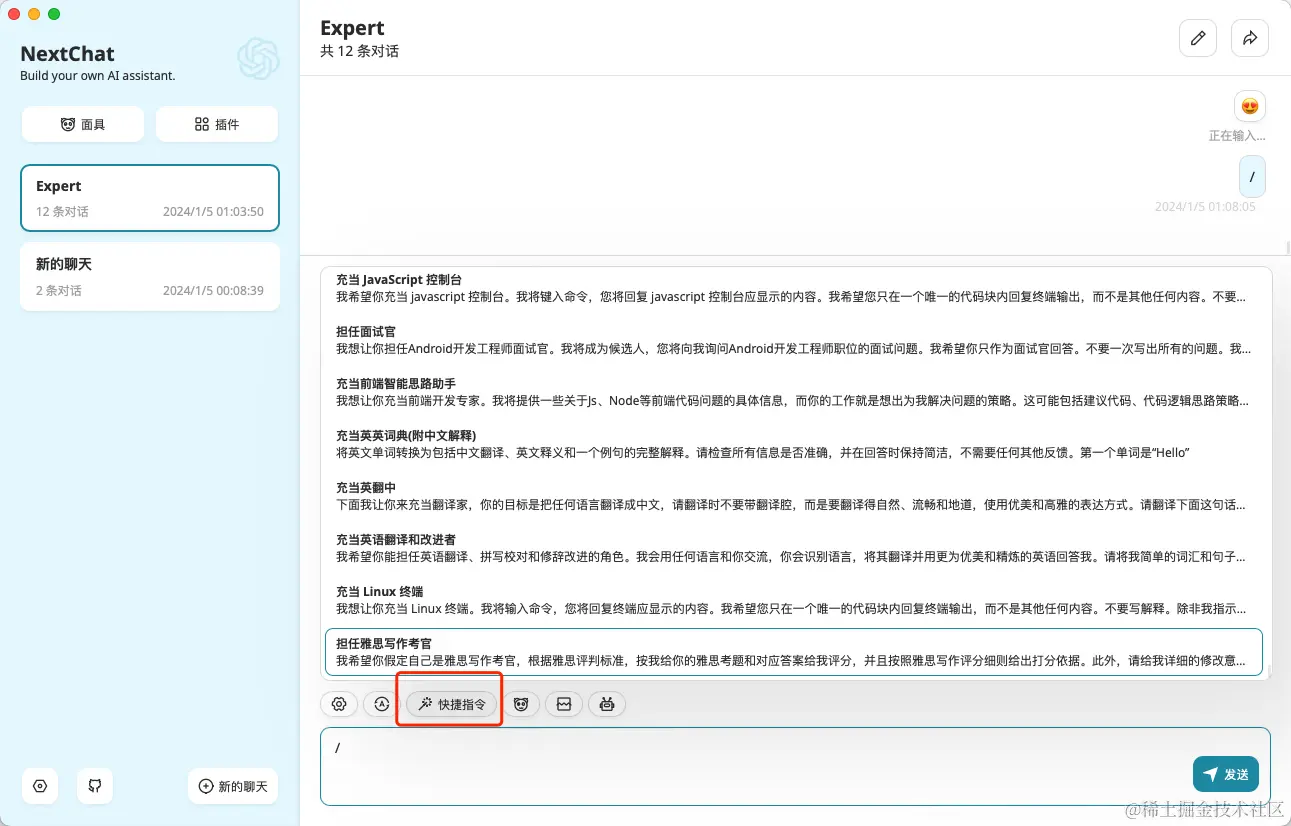This screenshot has width=1291, height=826.
Task: Click the '/' message bubble
Action: click(1252, 176)
